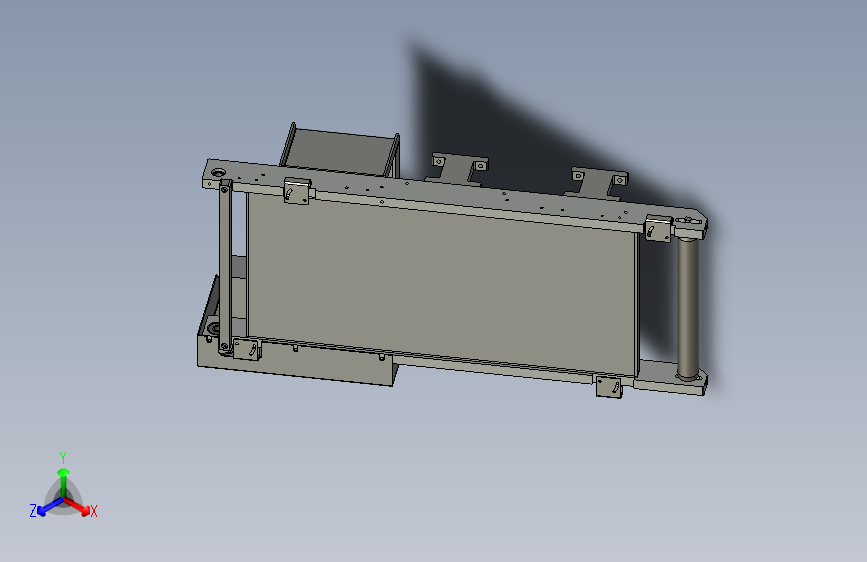The image size is (867, 562).
Task: Click the red X axis of the orientation triad
Action: pyautogui.click(x=77, y=506)
